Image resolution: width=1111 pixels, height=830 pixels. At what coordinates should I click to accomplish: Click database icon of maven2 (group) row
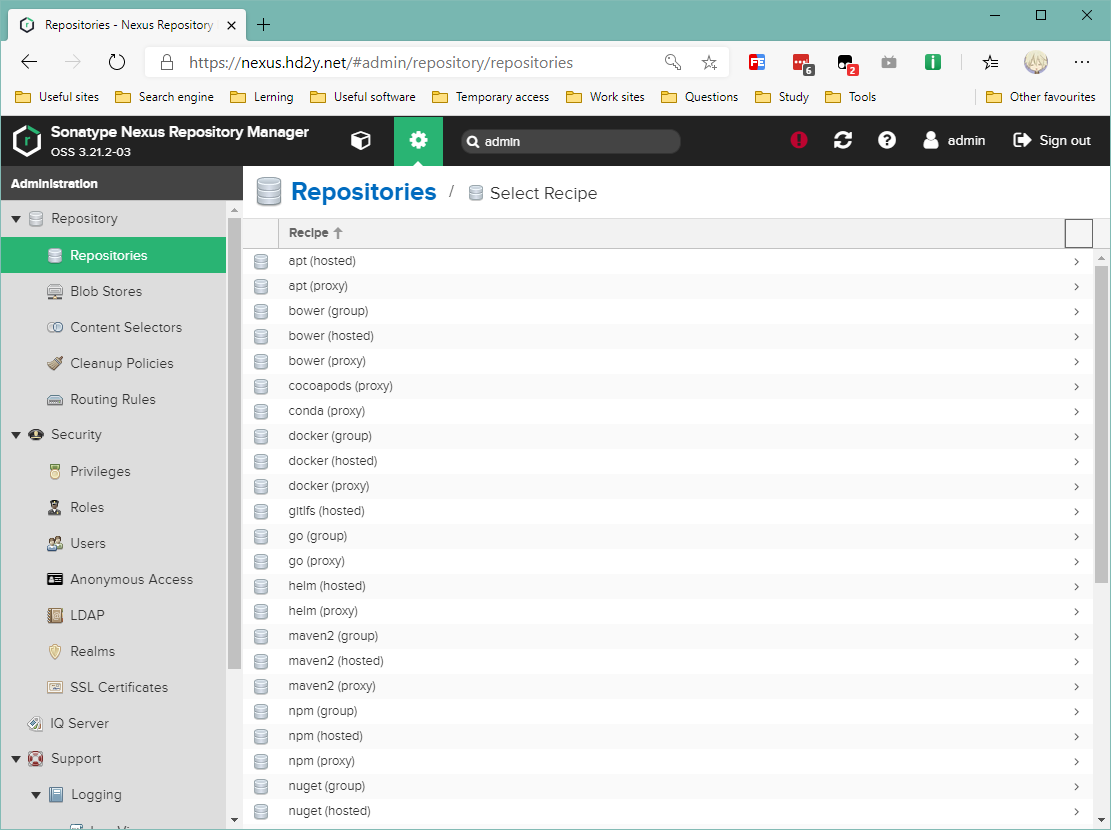[x=261, y=636]
